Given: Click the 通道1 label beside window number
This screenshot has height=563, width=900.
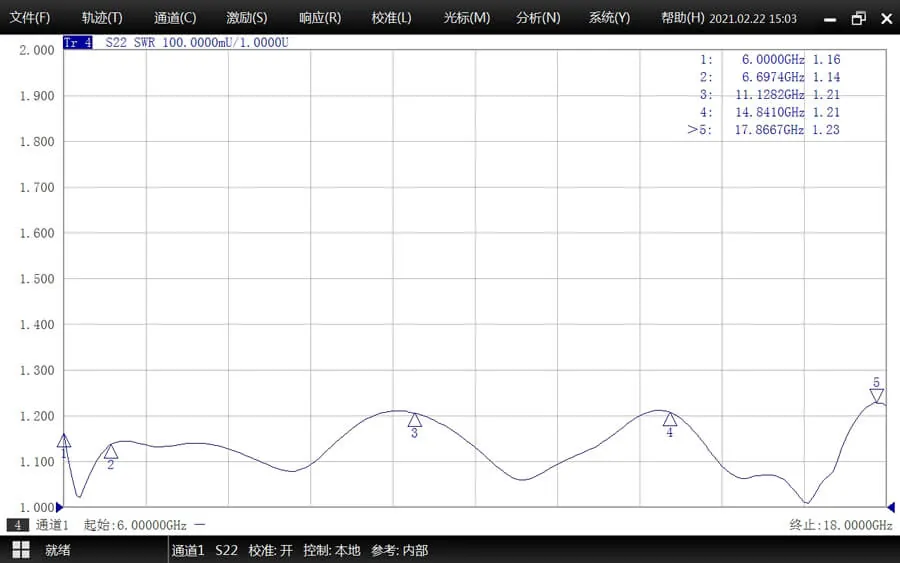Looking at the screenshot, I should tap(52, 525).
